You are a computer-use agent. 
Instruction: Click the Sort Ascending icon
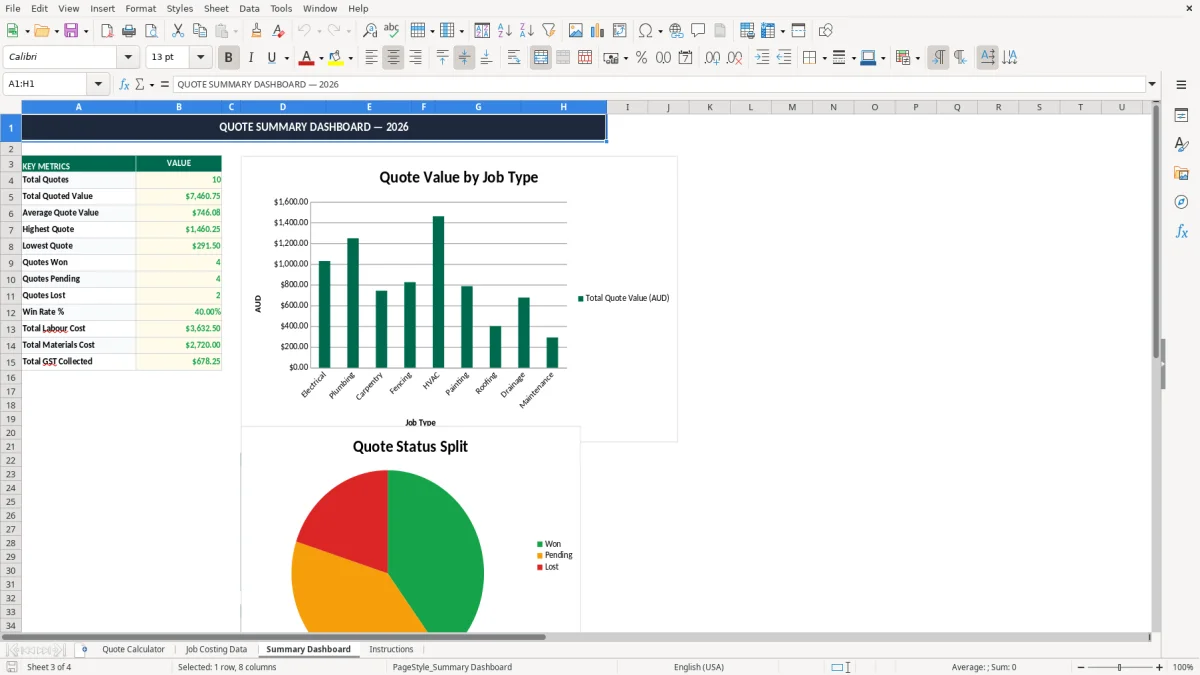point(505,31)
